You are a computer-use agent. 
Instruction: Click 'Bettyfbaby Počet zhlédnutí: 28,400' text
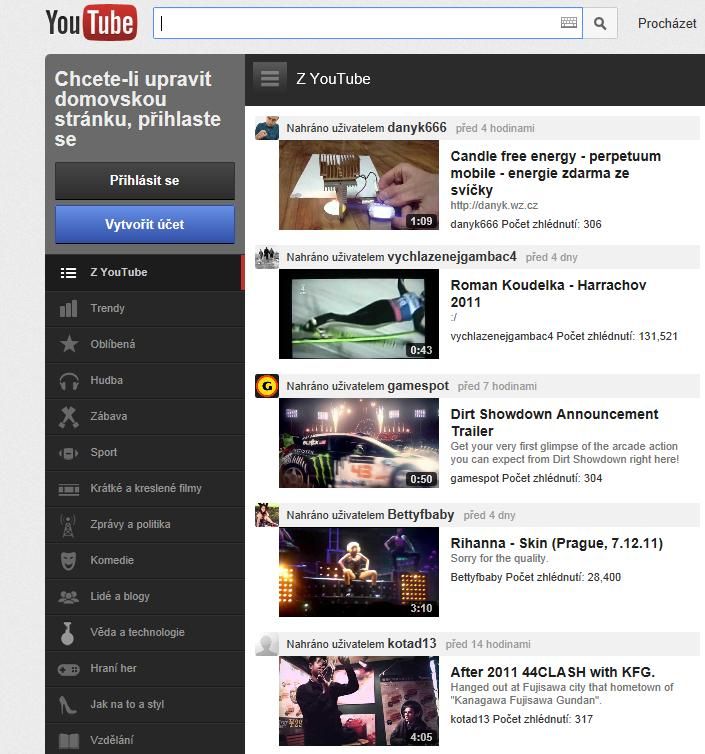tap(535, 577)
